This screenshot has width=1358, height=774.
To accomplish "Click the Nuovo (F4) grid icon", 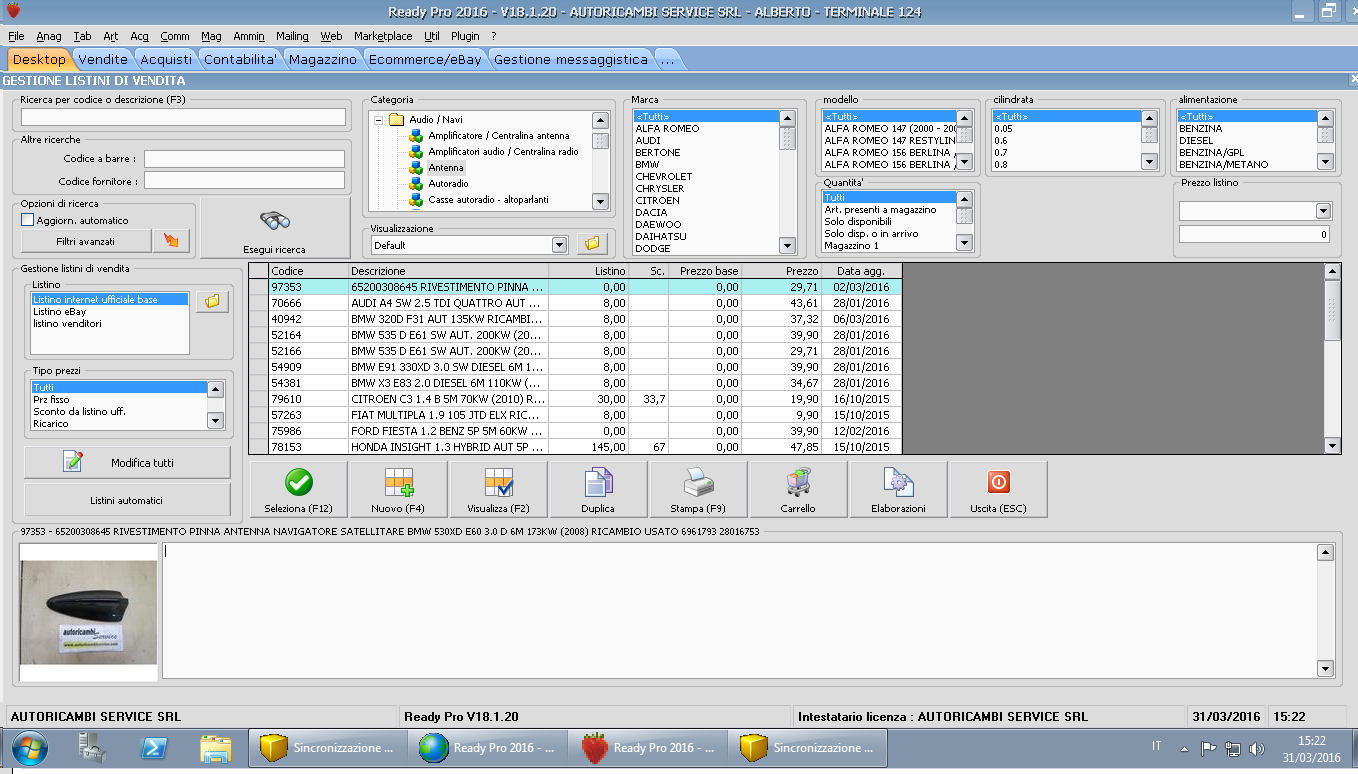I will point(399,483).
